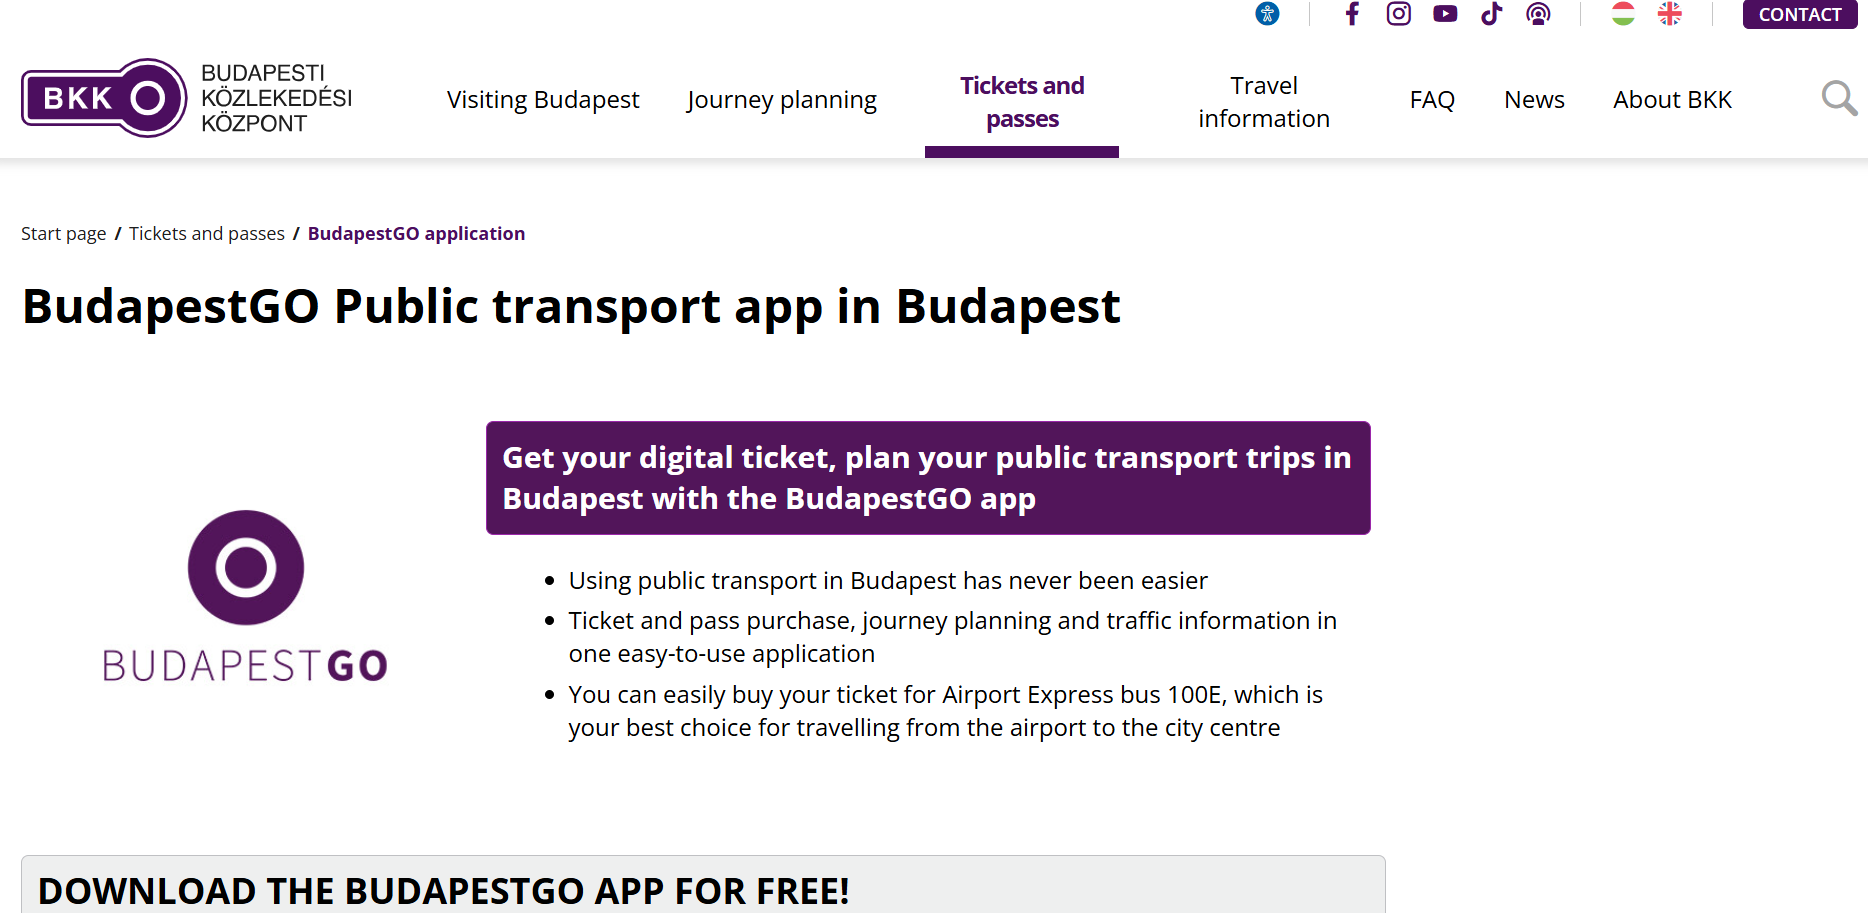This screenshot has height=913, width=1868.
Task: Open the About BKK menu
Action: 1672,100
